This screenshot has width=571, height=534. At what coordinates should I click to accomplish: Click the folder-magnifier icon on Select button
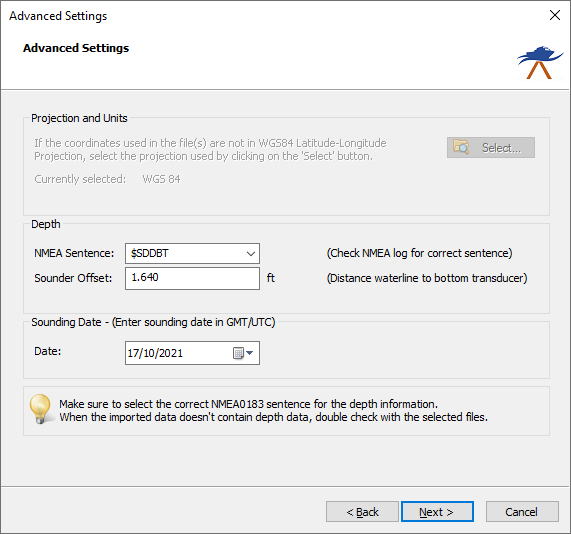coord(461,147)
